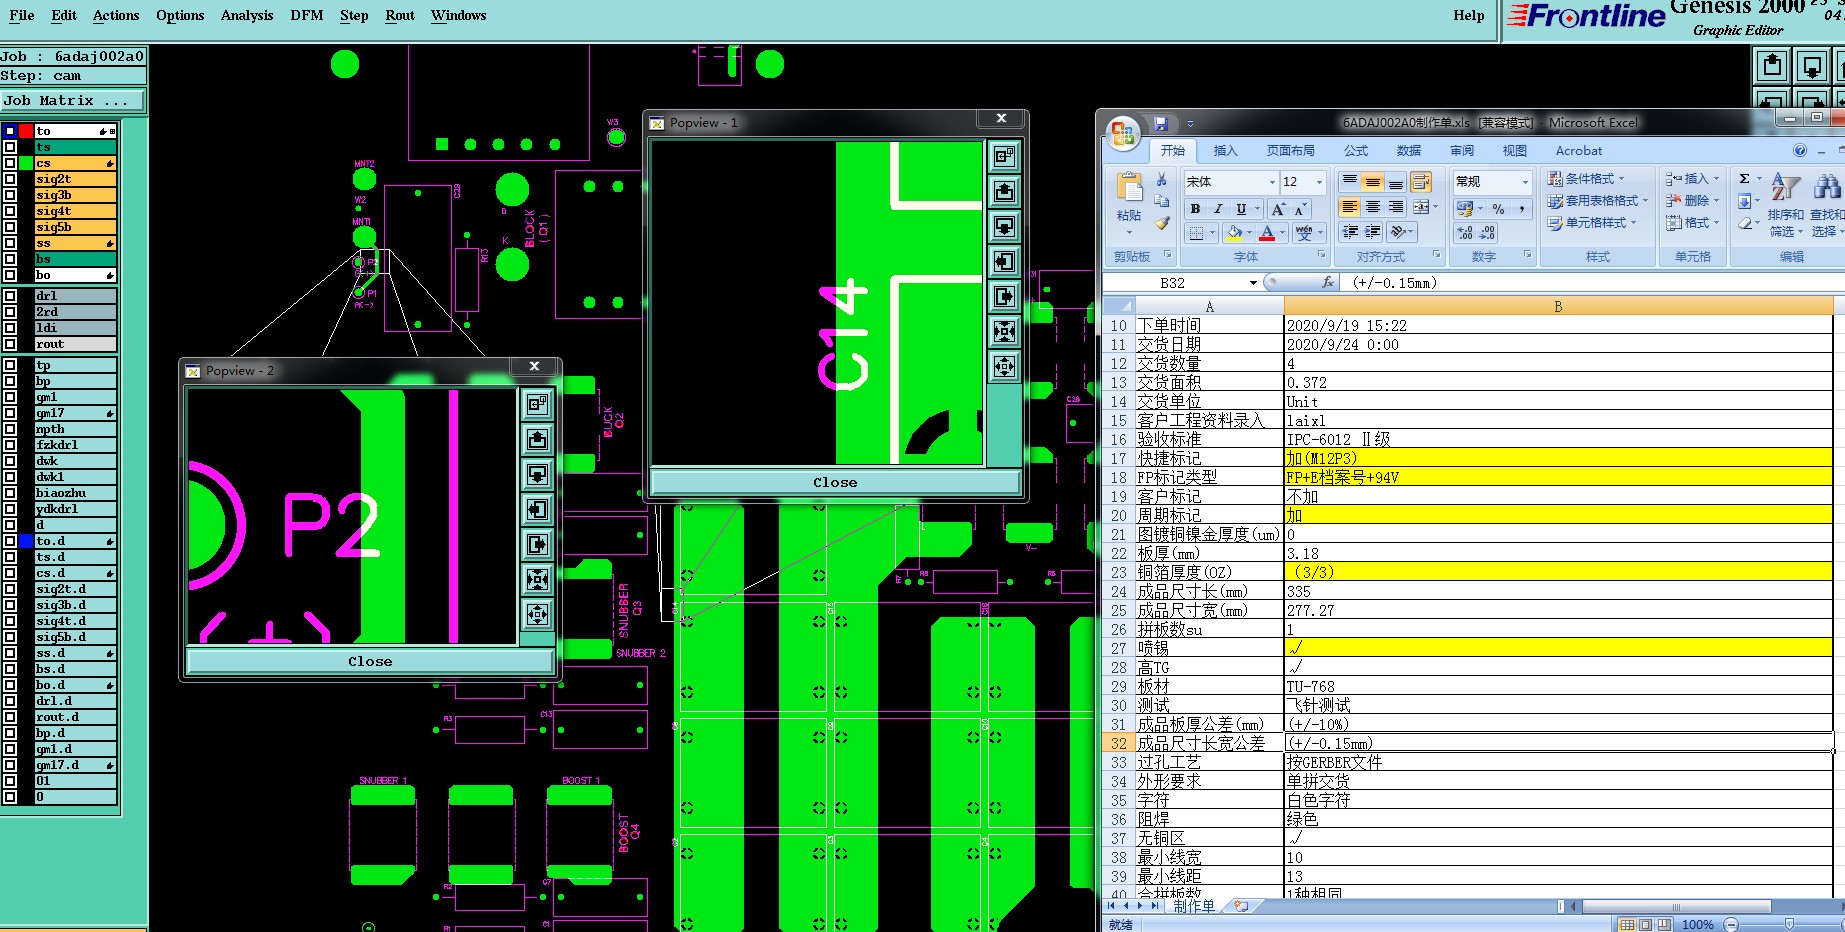
Task: Select row header 23 in Excel
Action: (1118, 572)
